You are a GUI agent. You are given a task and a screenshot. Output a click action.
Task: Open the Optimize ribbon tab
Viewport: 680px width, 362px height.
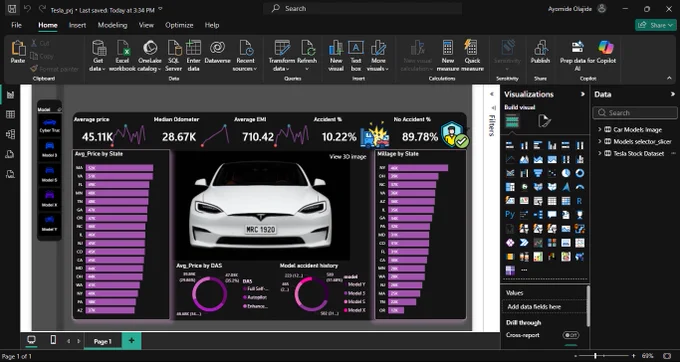pos(179,25)
